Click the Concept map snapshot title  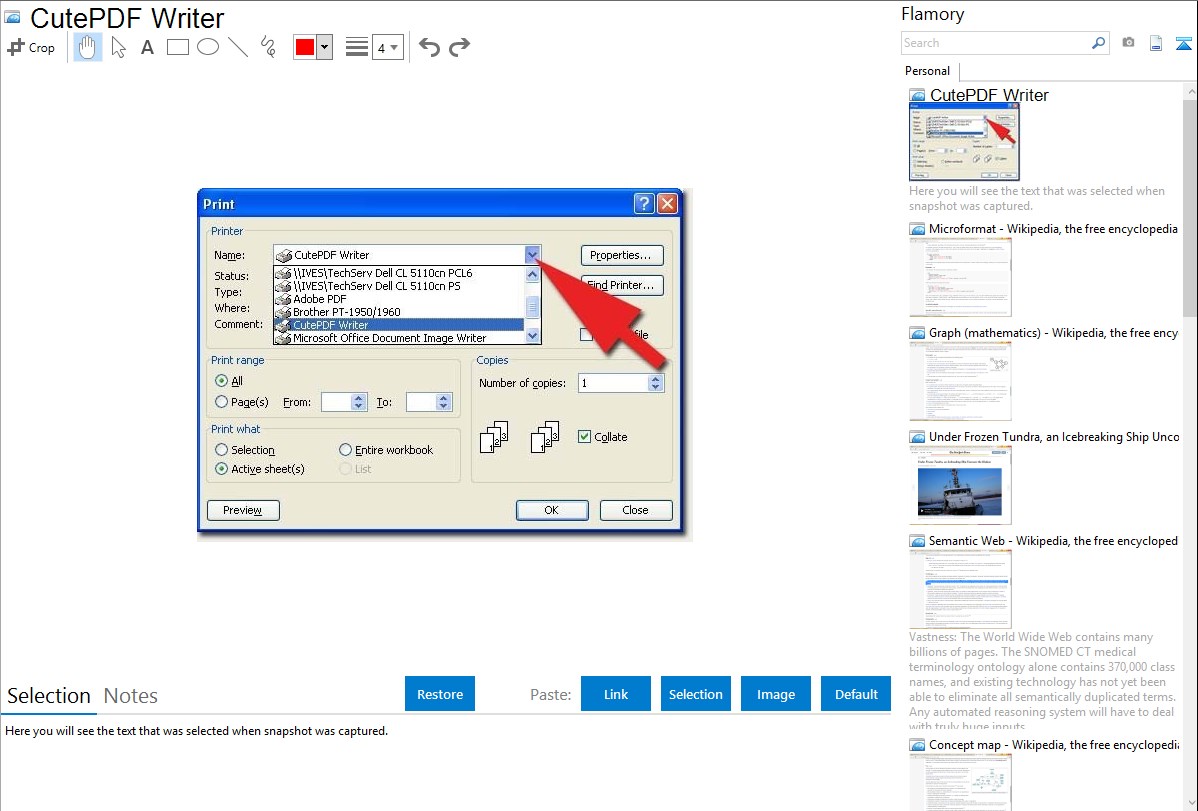coord(1053,744)
